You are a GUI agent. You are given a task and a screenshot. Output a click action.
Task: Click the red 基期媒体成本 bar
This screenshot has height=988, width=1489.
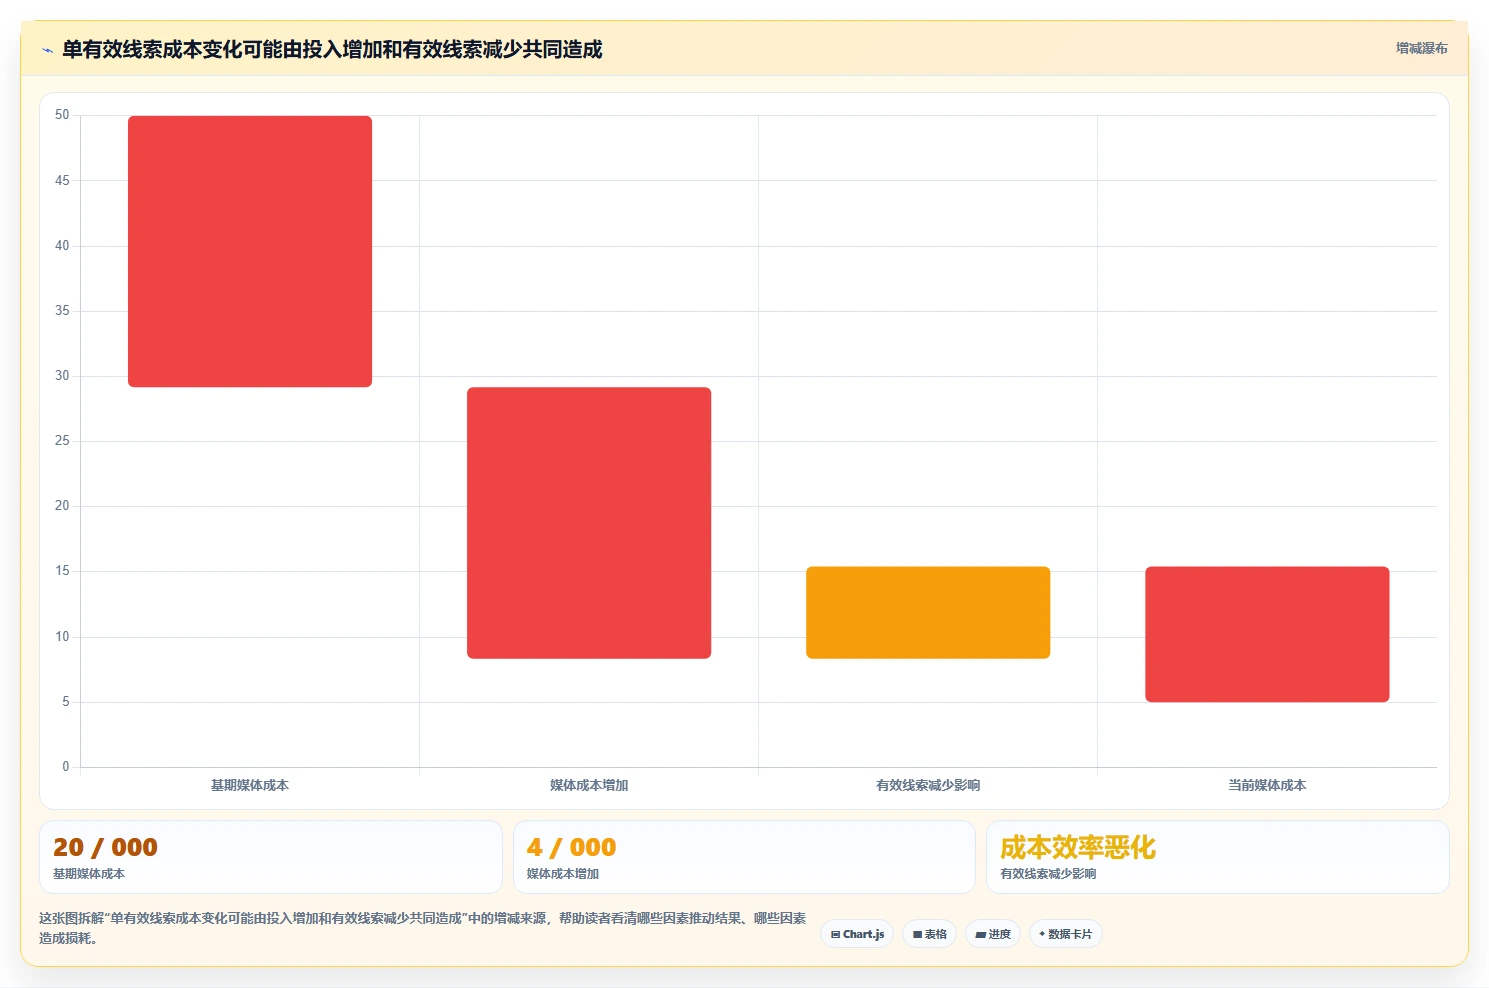[x=250, y=251]
